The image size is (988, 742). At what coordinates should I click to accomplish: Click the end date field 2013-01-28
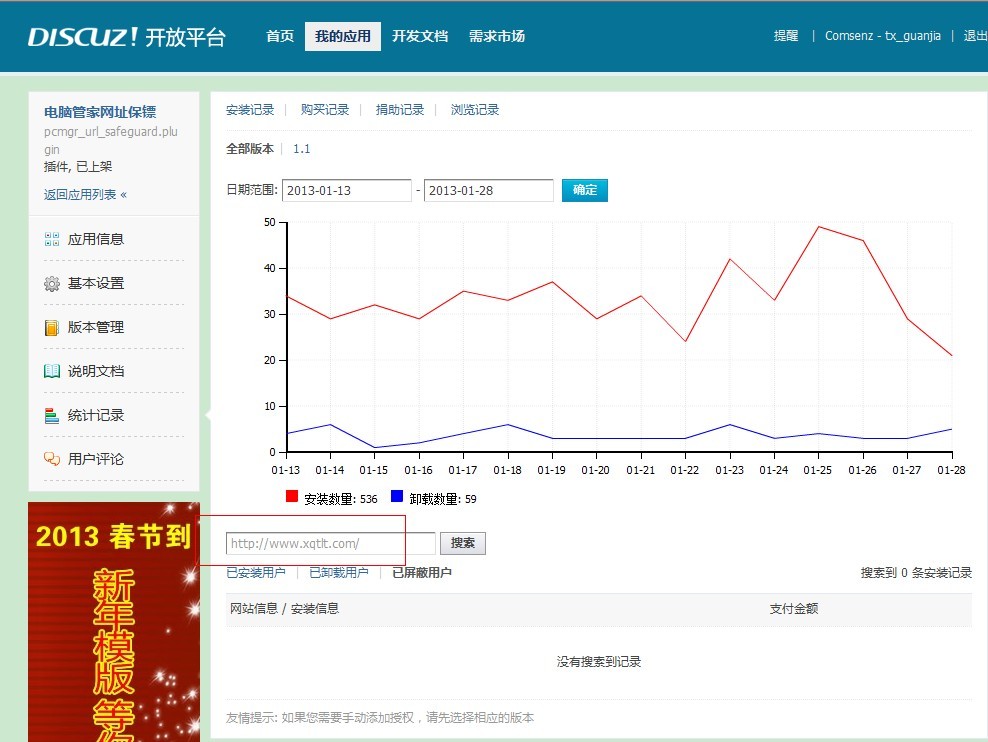488,190
